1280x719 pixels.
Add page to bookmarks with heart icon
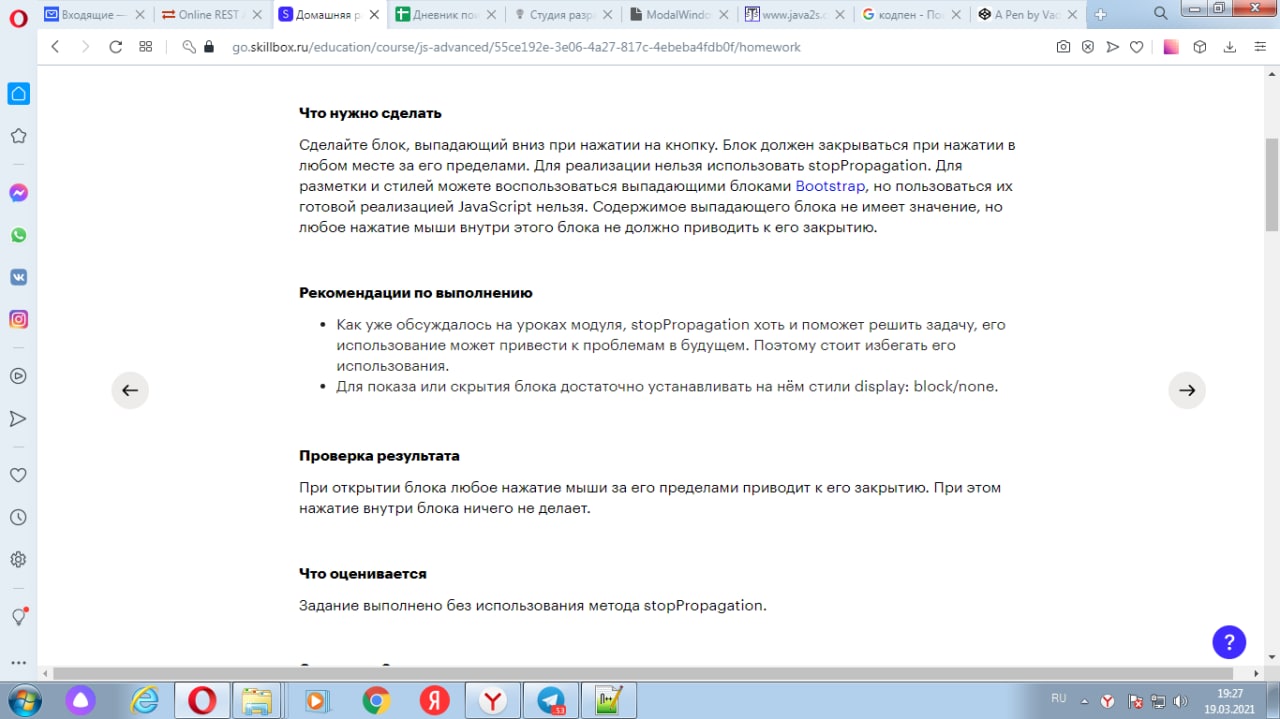[x=1137, y=47]
